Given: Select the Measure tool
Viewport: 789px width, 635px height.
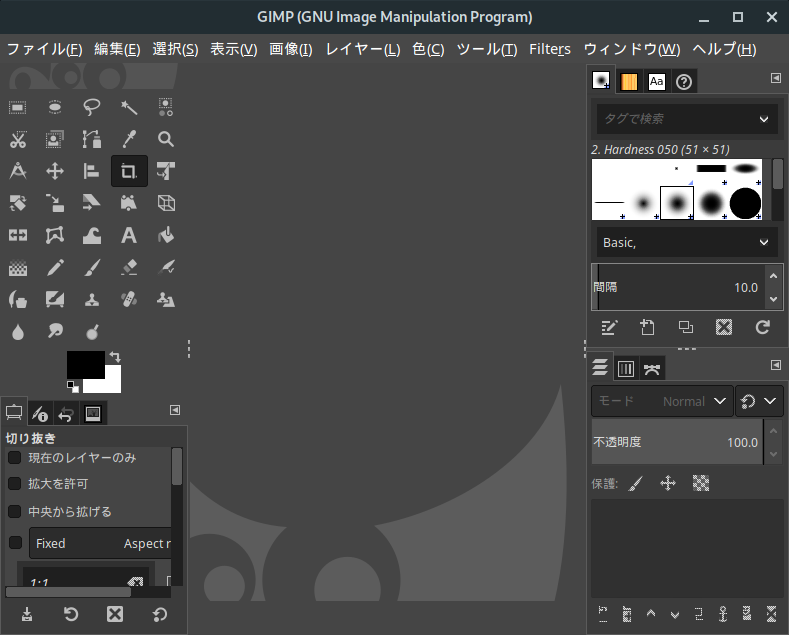Looking at the screenshot, I should pyautogui.click(x=18, y=172).
